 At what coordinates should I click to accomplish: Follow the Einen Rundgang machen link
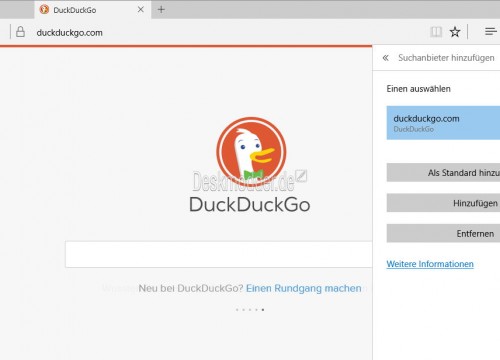tap(304, 288)
